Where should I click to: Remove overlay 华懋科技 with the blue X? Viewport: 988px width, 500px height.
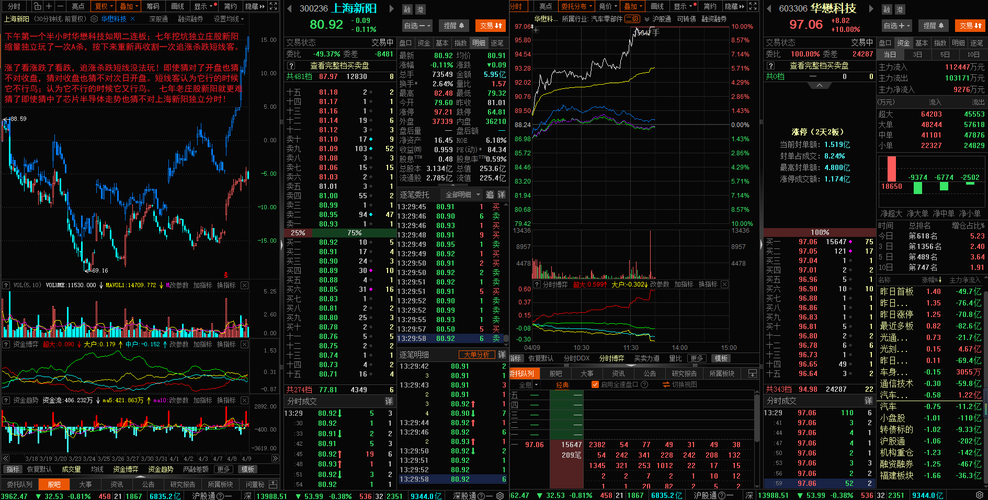[x=132, y=19]
